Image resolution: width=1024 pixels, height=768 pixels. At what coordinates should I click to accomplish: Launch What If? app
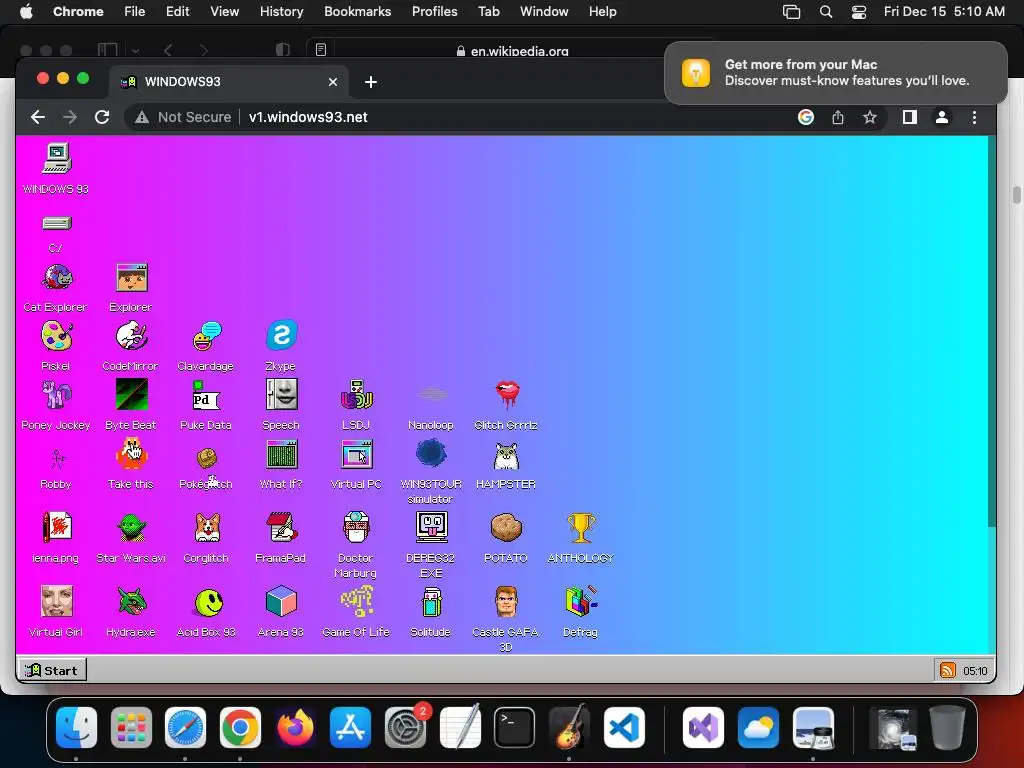281,455
